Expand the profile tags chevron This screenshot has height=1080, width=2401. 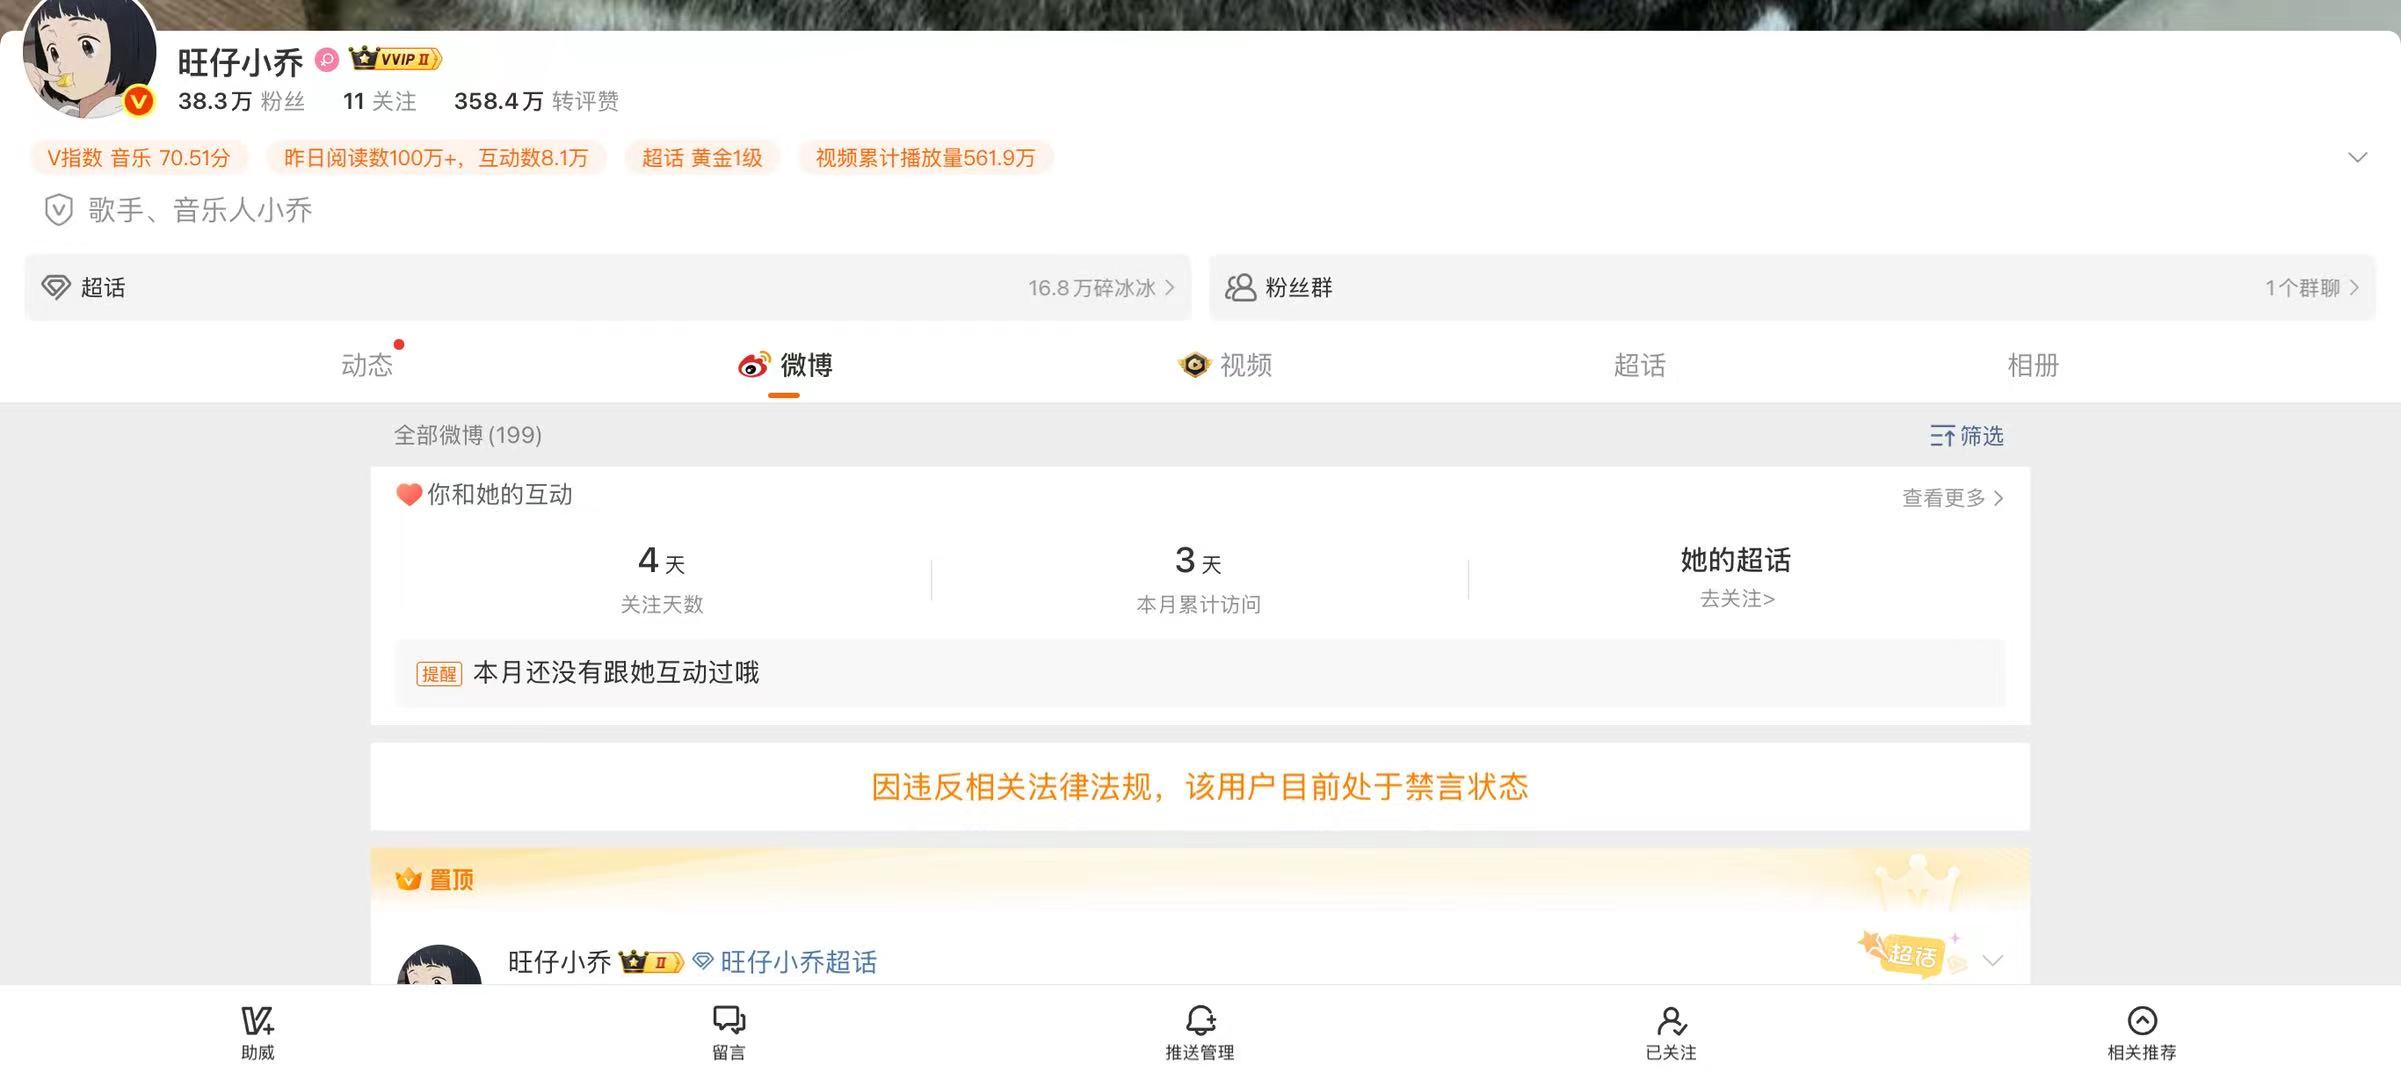click(x=2357, y=158)
